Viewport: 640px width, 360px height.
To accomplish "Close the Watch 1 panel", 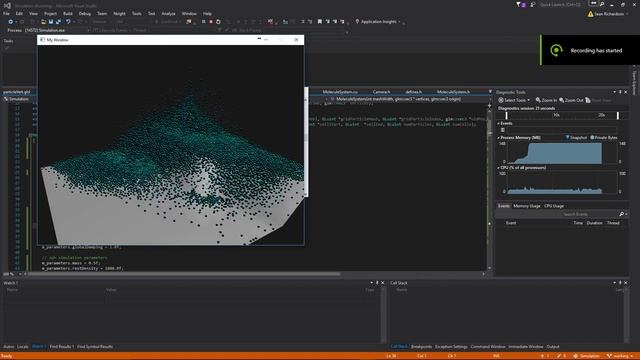I will click(x=382, y=282).
